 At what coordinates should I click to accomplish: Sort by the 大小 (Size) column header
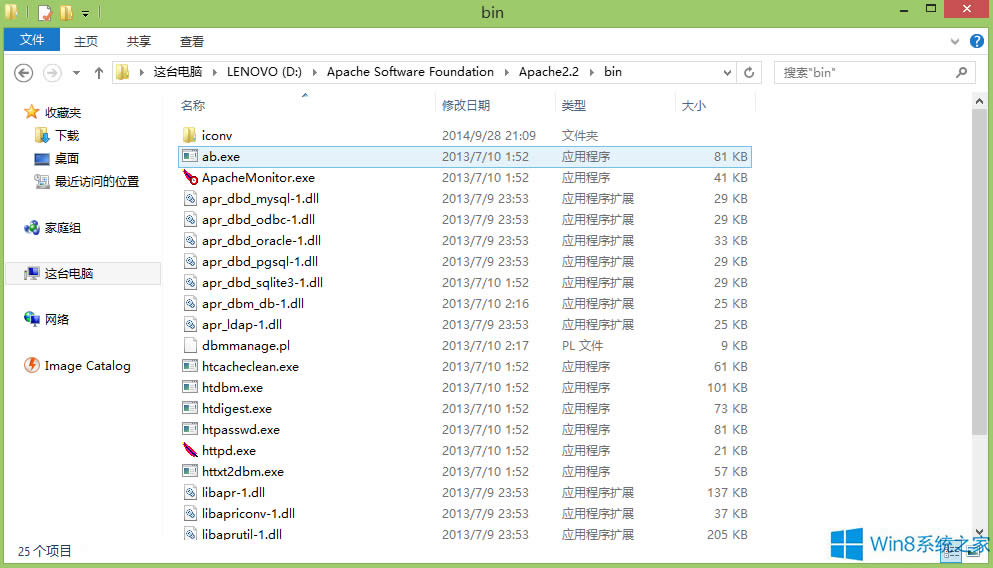point(693,105)
